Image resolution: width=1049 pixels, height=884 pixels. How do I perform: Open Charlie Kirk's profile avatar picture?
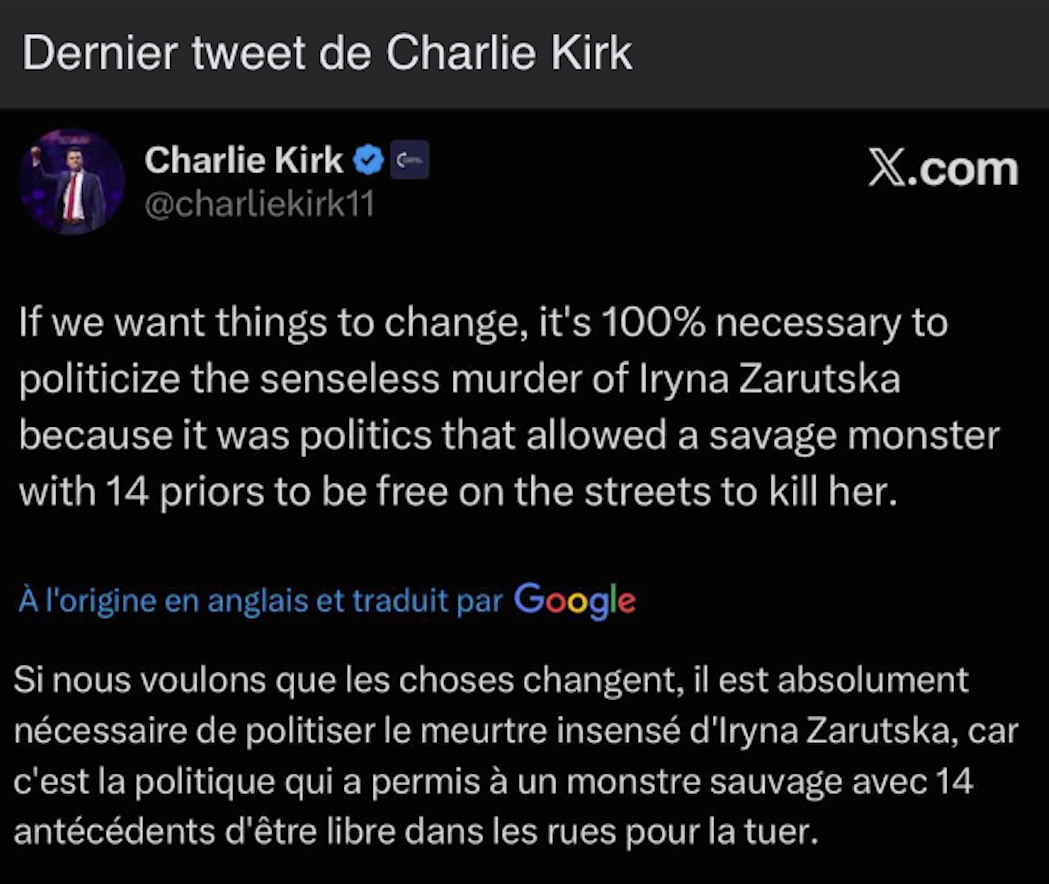[72, 181]
